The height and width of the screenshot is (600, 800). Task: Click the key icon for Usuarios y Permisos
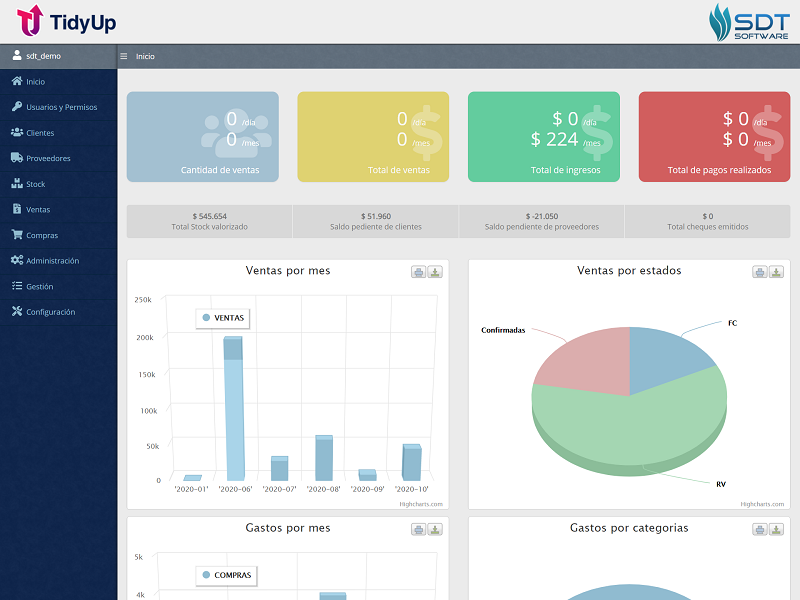(17, 107)
